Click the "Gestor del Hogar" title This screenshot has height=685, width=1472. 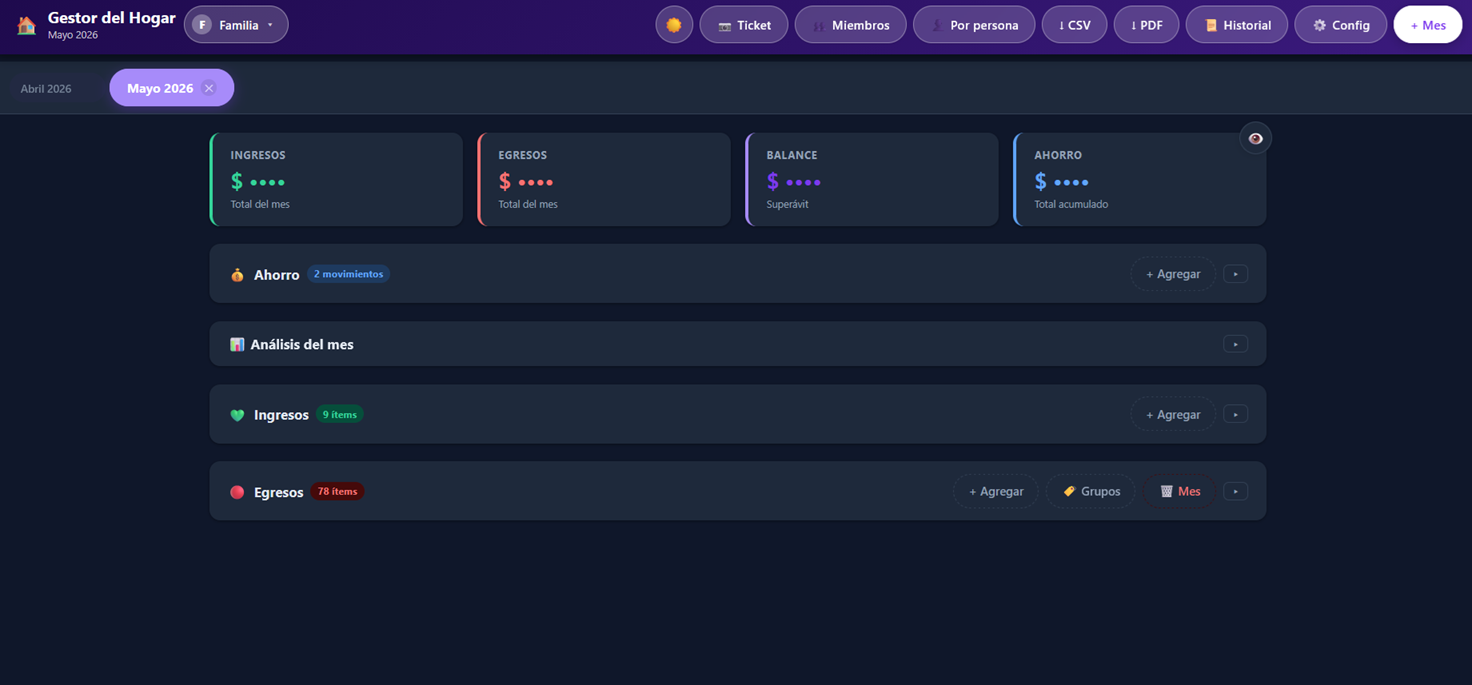click(112, 18)
